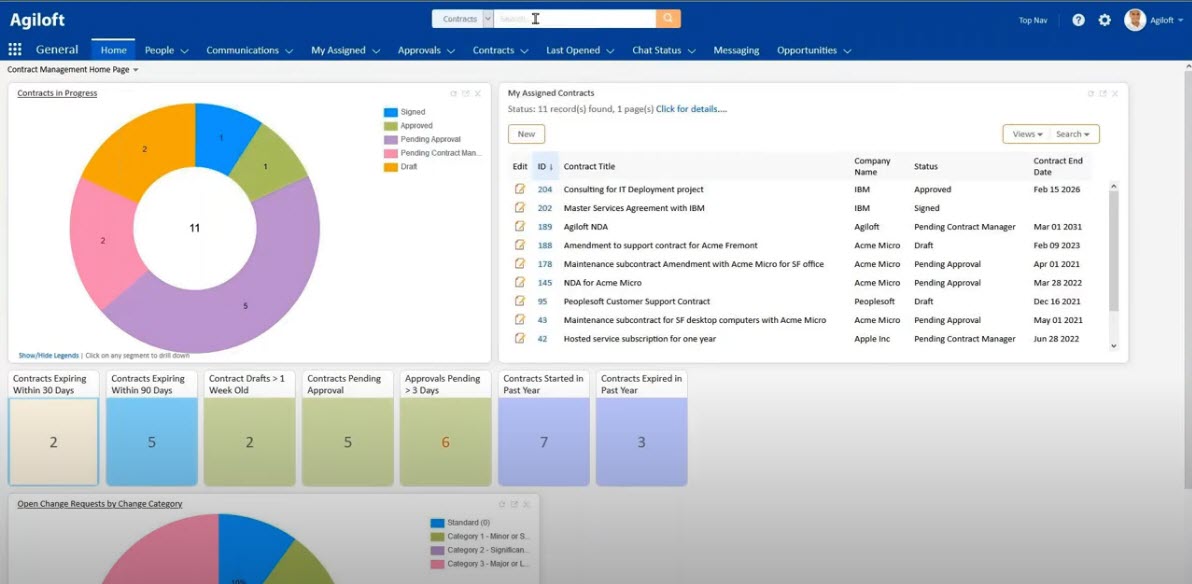Open the Click for details link

tap(692, 109)
